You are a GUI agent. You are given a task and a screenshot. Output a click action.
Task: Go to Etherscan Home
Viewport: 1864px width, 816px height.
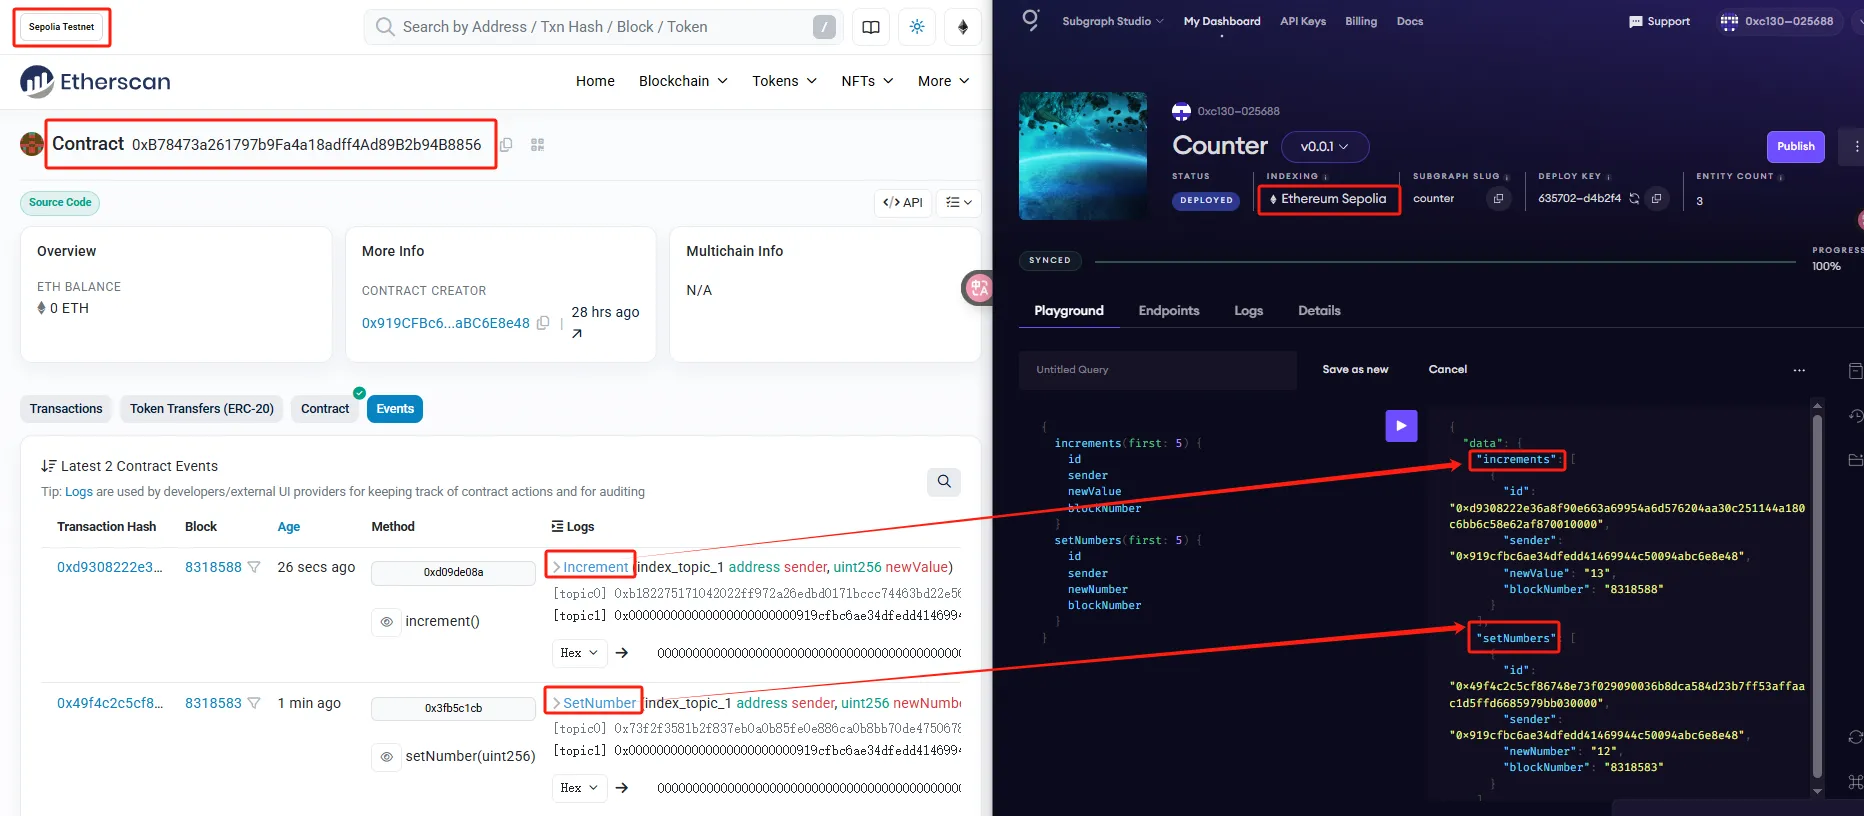(595, 81)
